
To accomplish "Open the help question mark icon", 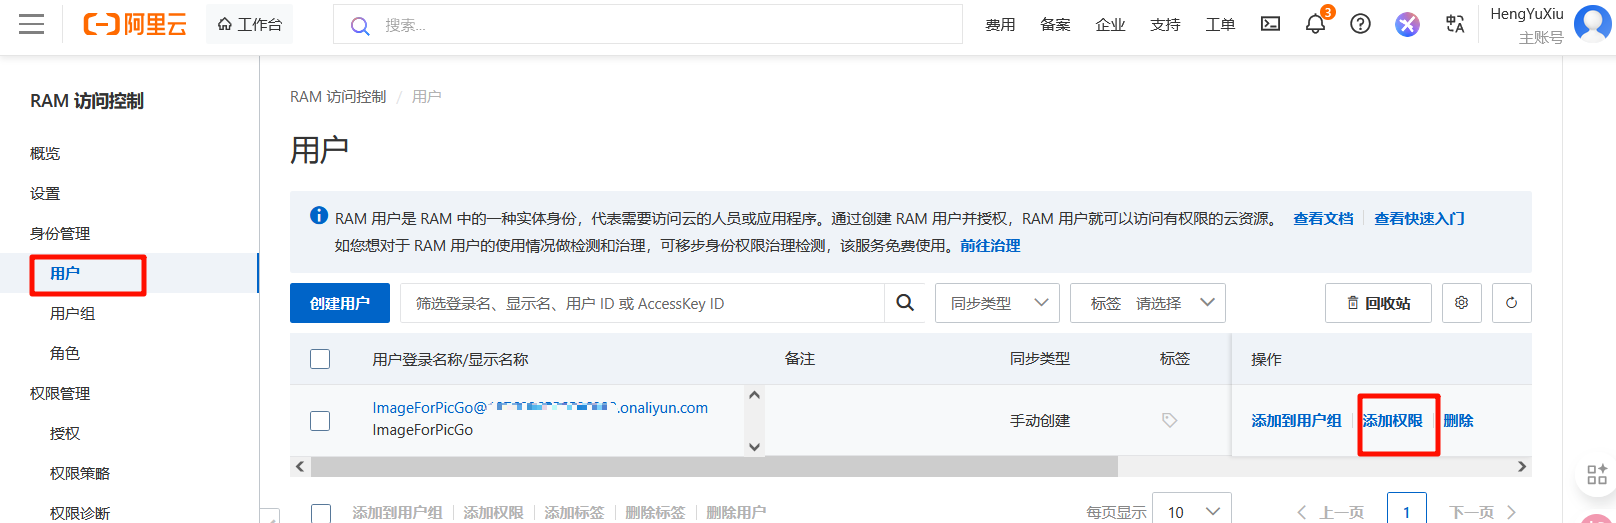I will click(x=1360, y=24).
